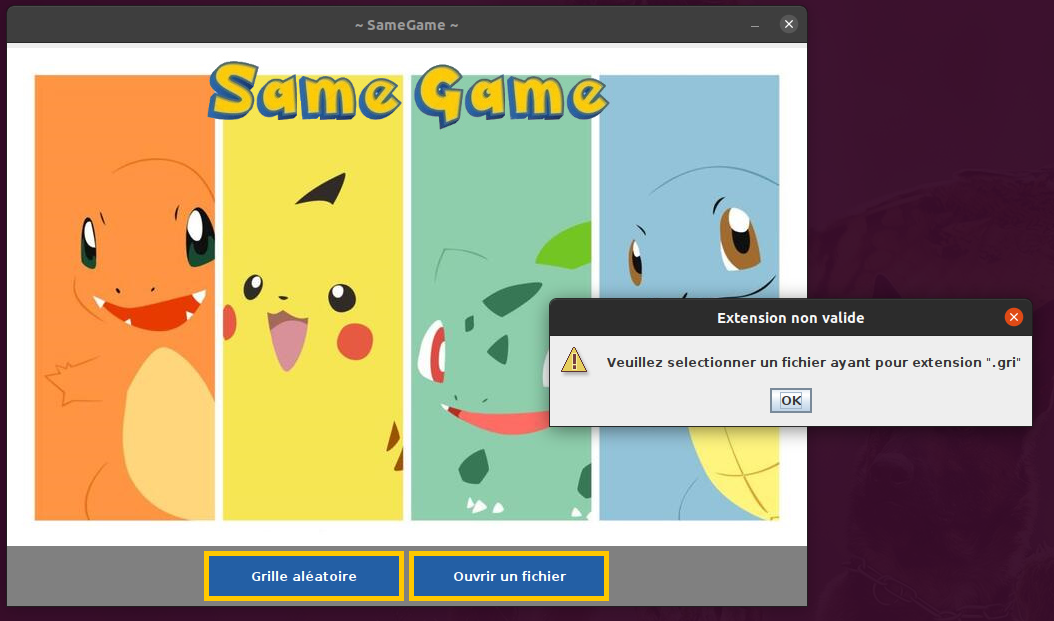Viewport: 1054px width, 621px height.
Task: Click the 'Extension non valide' title bar
Action: [x=790, y=318]
